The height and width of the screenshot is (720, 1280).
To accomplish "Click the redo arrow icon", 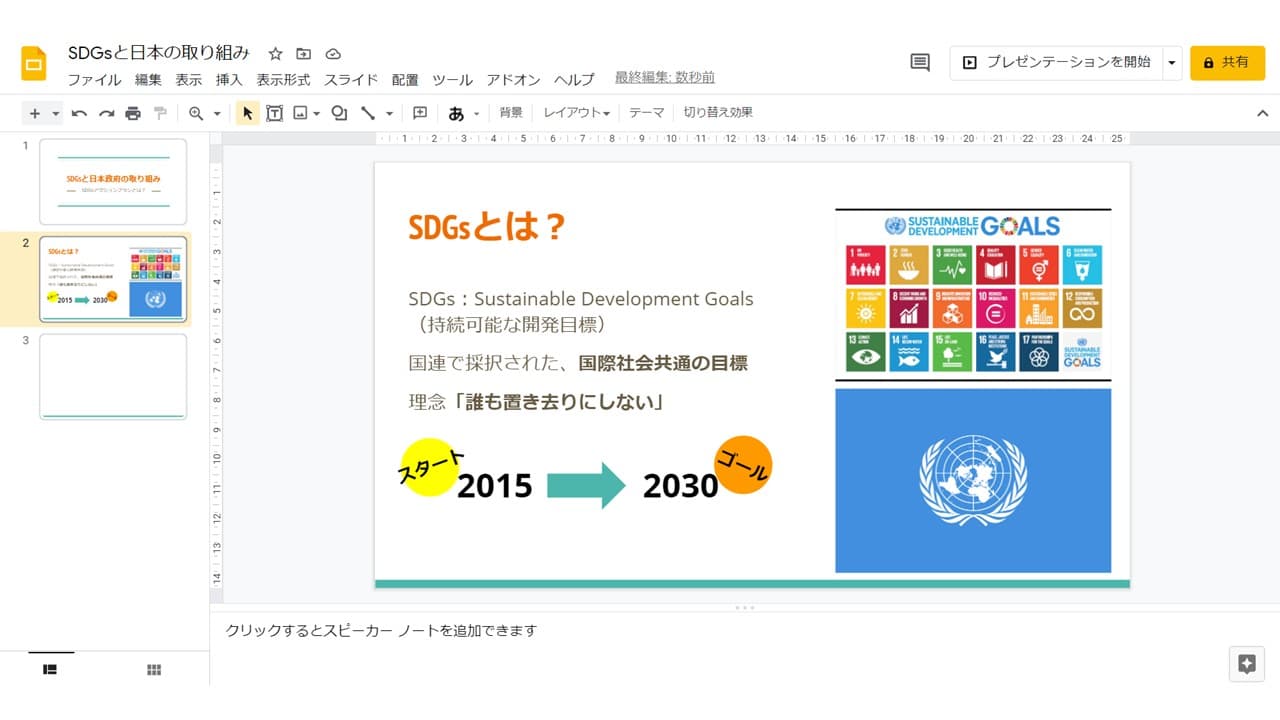I will point(106,114).
